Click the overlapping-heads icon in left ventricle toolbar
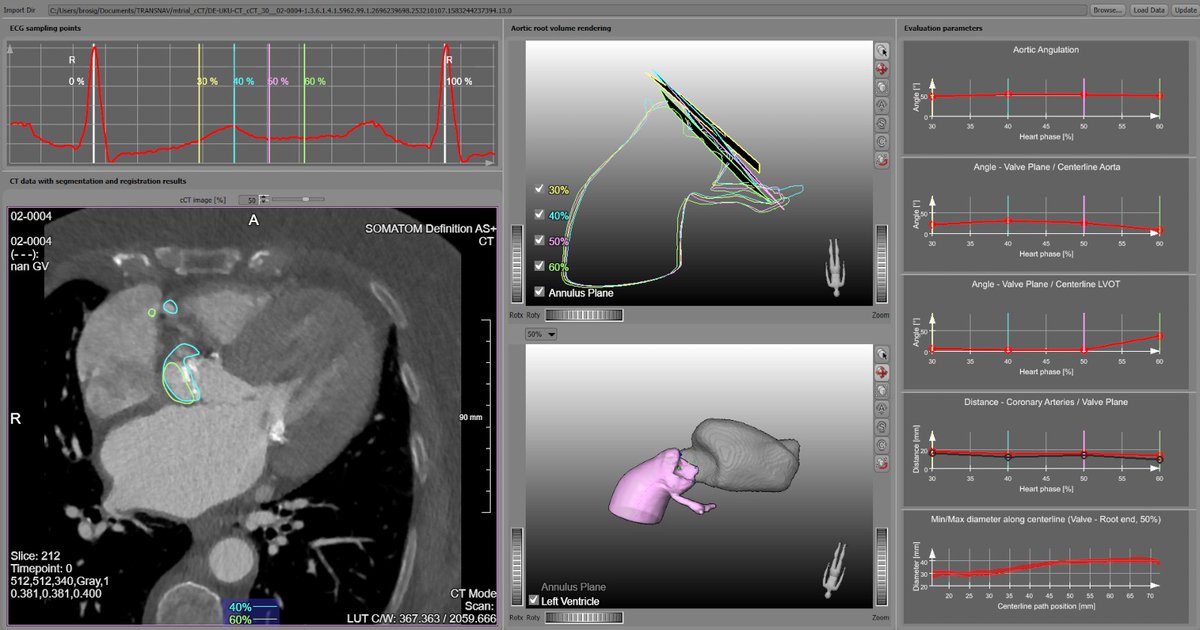The width and height of the screenshot is (1200, 630). (881, 390)
